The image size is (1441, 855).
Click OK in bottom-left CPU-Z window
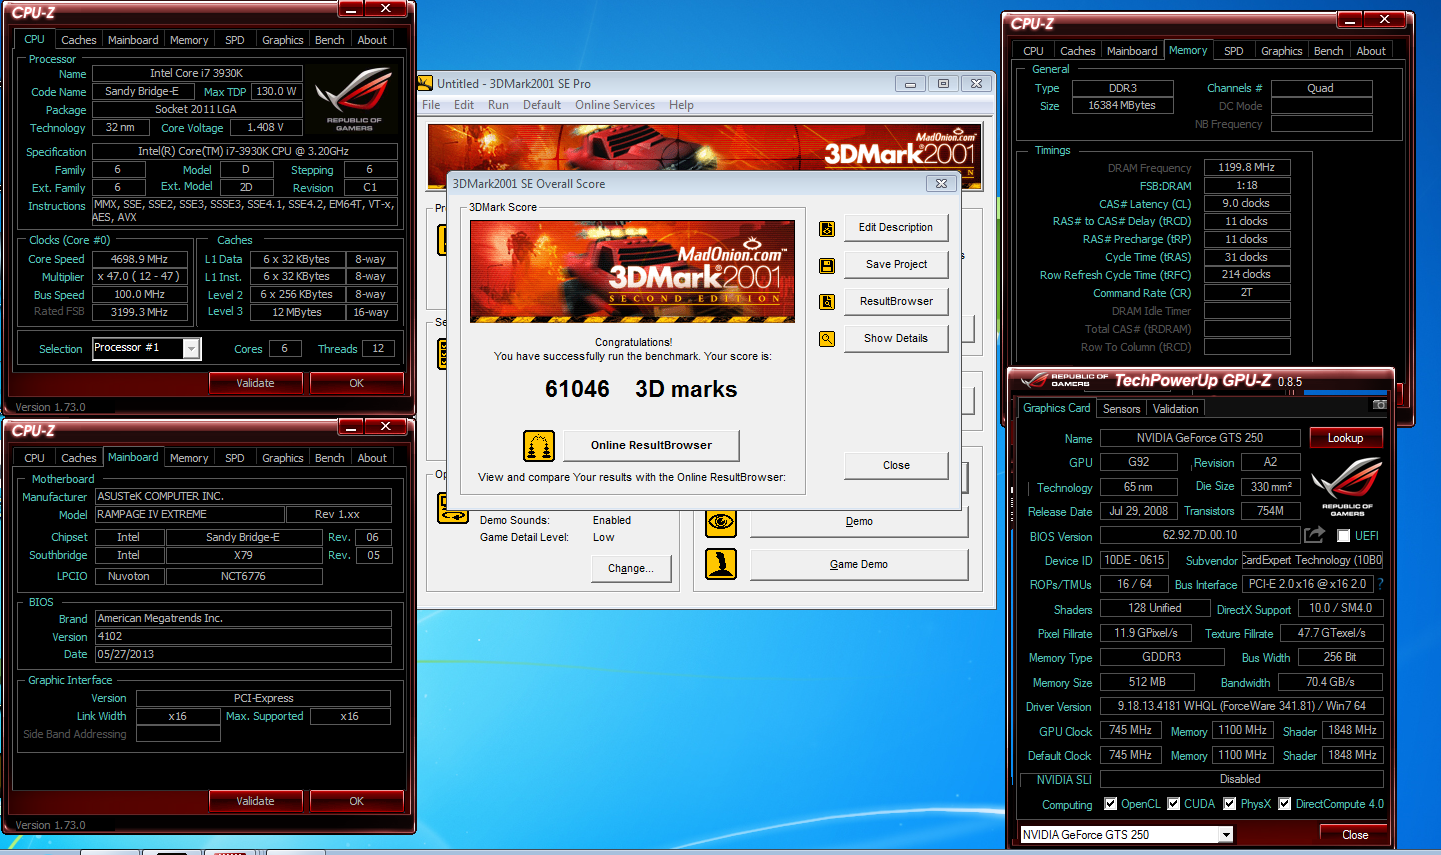click(x=357, y=801)
